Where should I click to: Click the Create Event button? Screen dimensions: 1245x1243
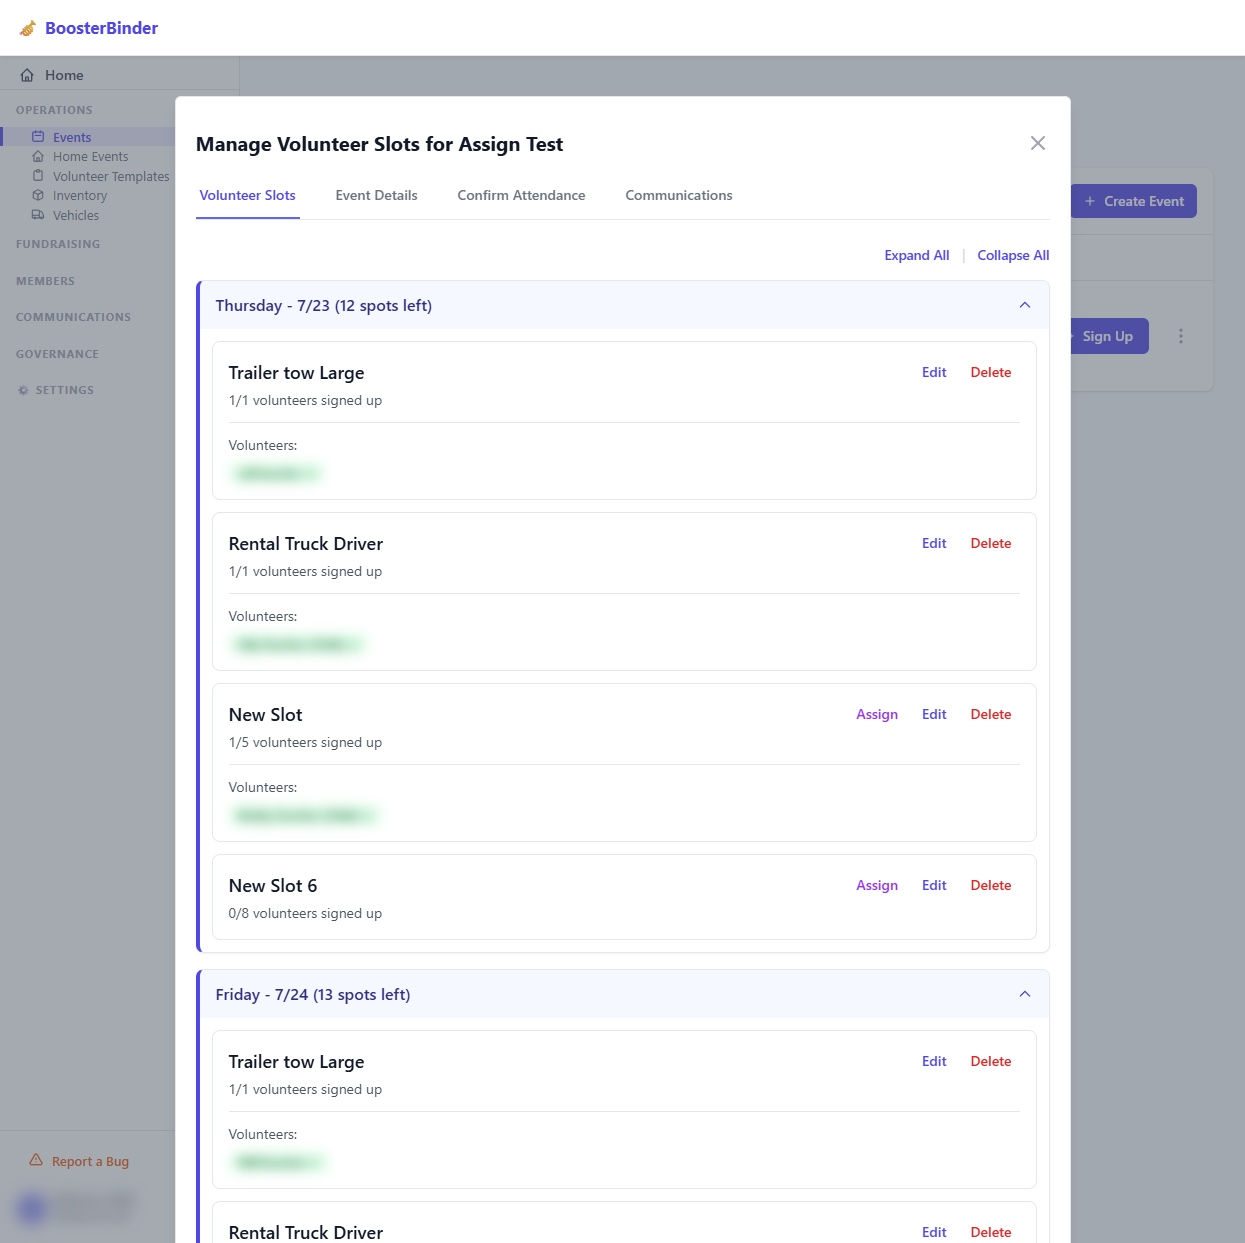(x=1134, y=201)
